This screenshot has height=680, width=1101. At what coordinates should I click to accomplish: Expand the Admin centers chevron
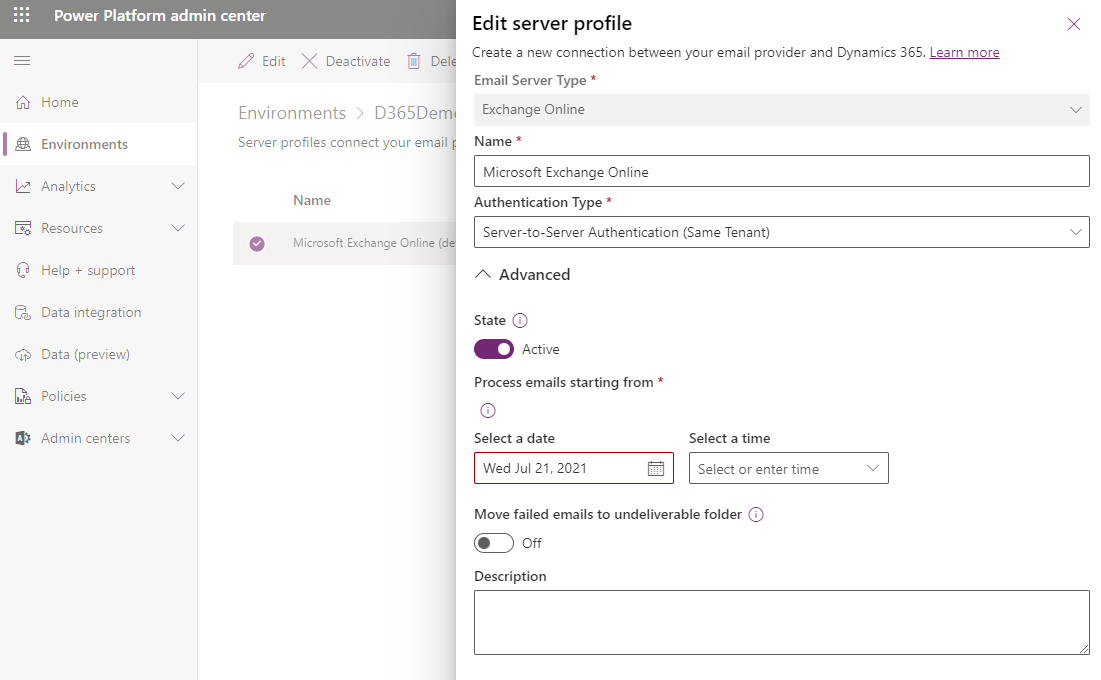click(178, 438)
